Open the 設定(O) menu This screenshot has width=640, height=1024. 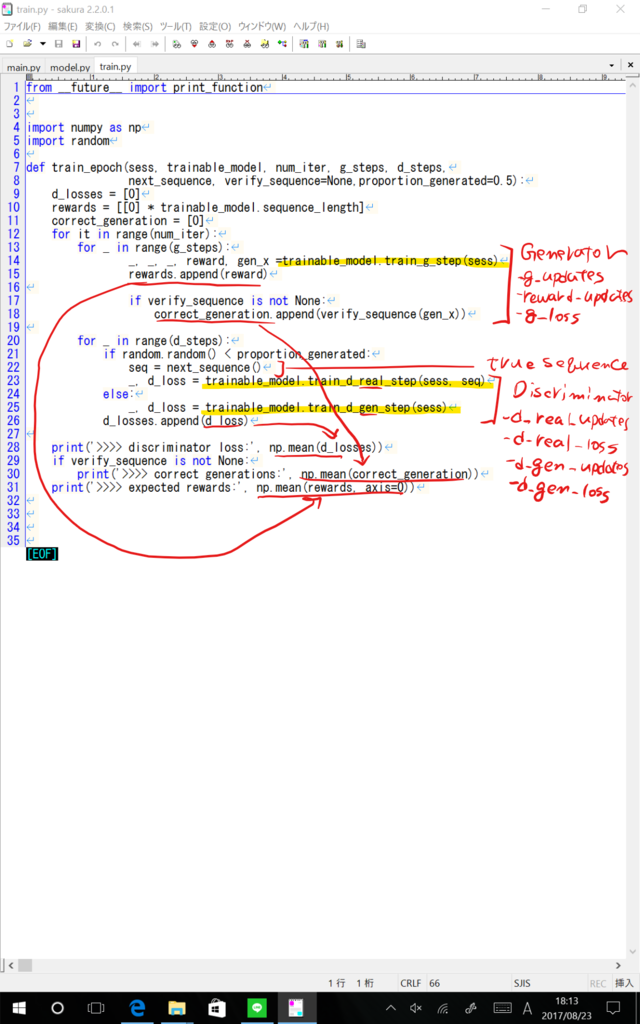click(215, 26)
